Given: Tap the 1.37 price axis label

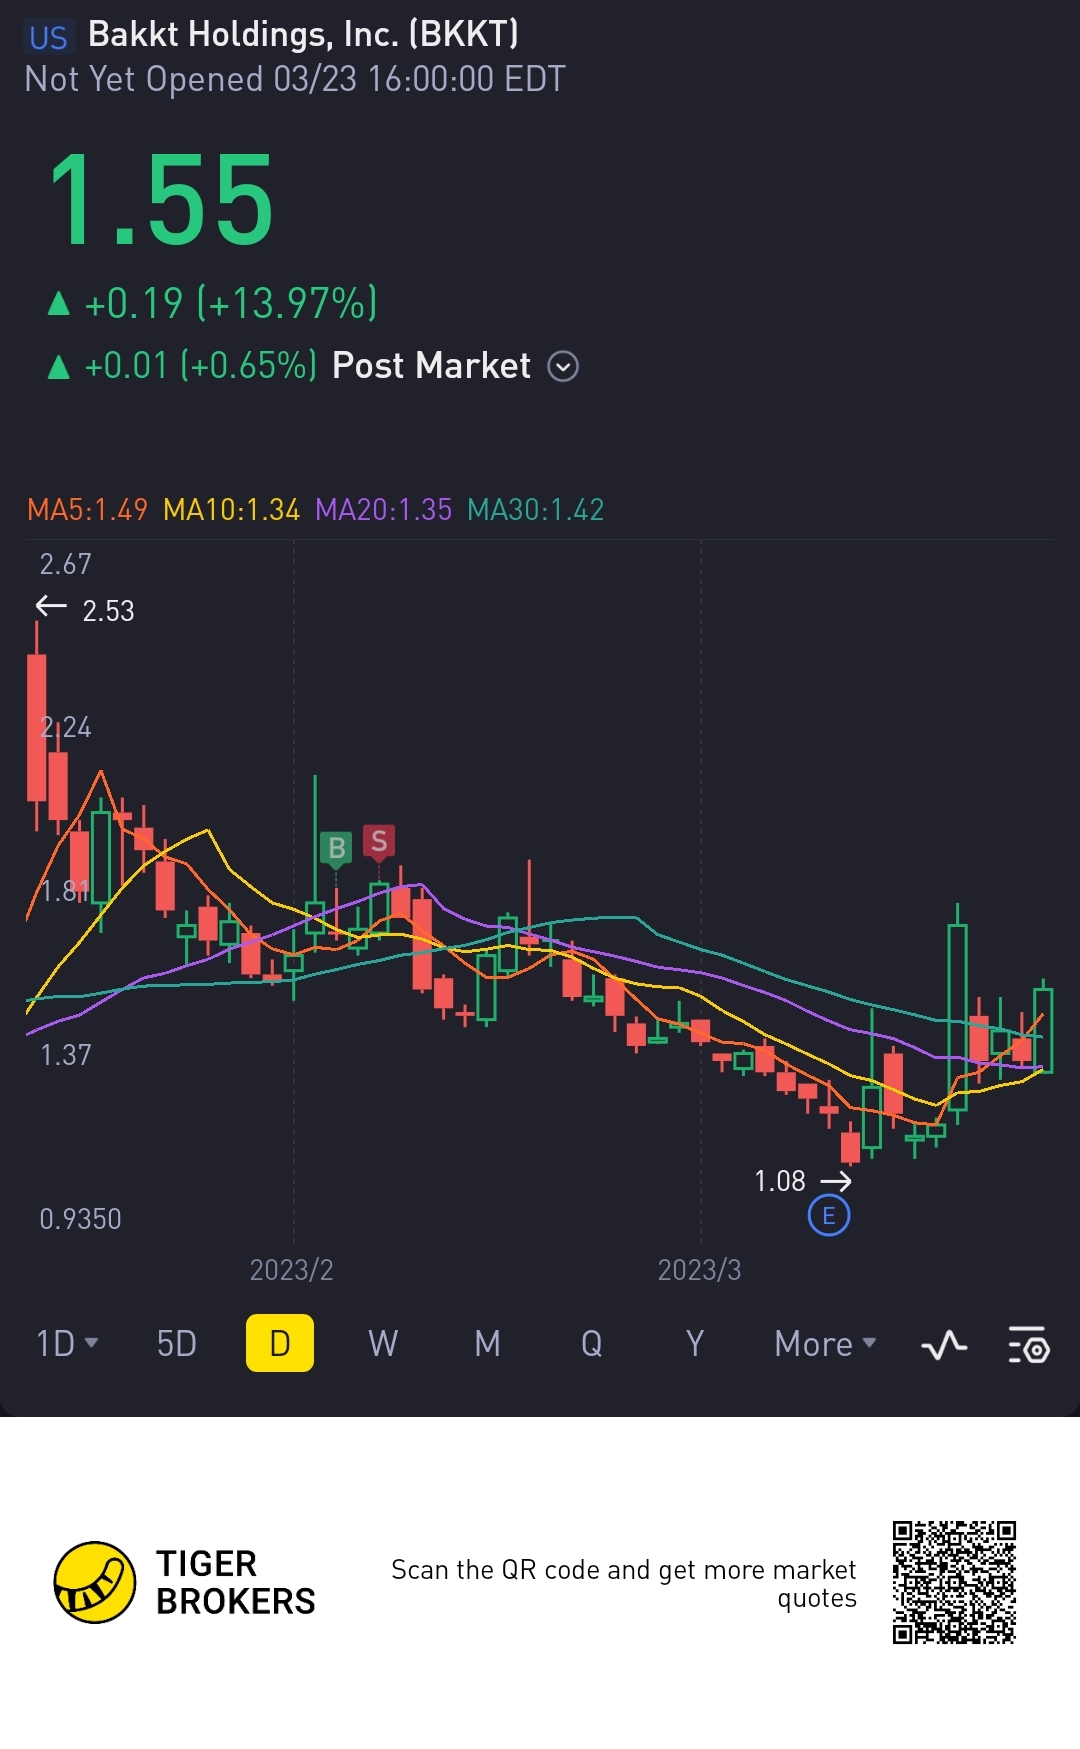Looking at the screenshot, I should click(x=65, y=1055).
